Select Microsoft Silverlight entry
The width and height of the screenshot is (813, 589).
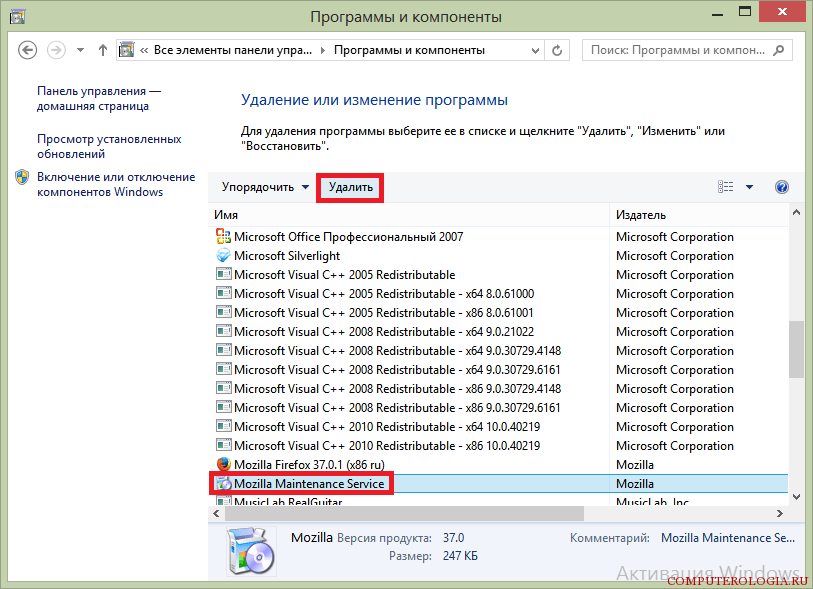287,256
